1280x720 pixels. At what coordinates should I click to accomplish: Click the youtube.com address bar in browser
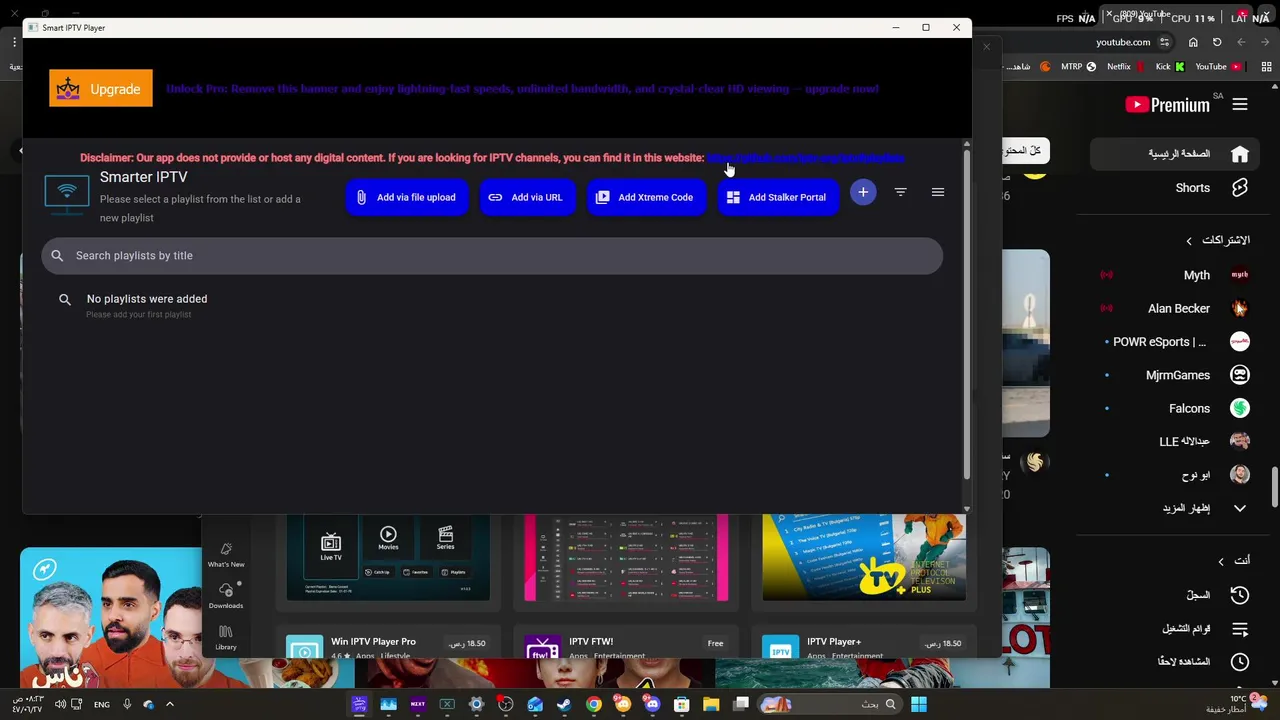[x=1123, y=42]
